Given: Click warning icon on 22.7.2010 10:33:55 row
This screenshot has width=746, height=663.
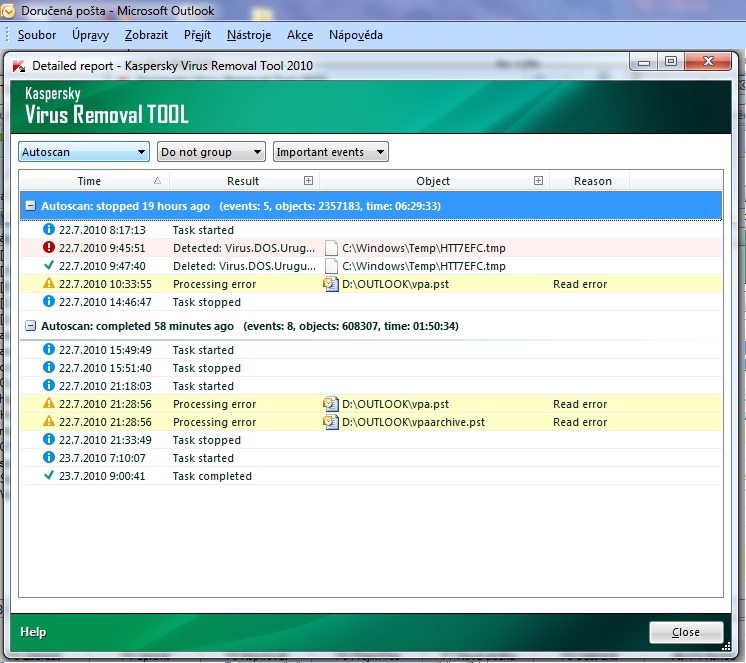Looking at the screenshot, I should [x=49, y=284].
